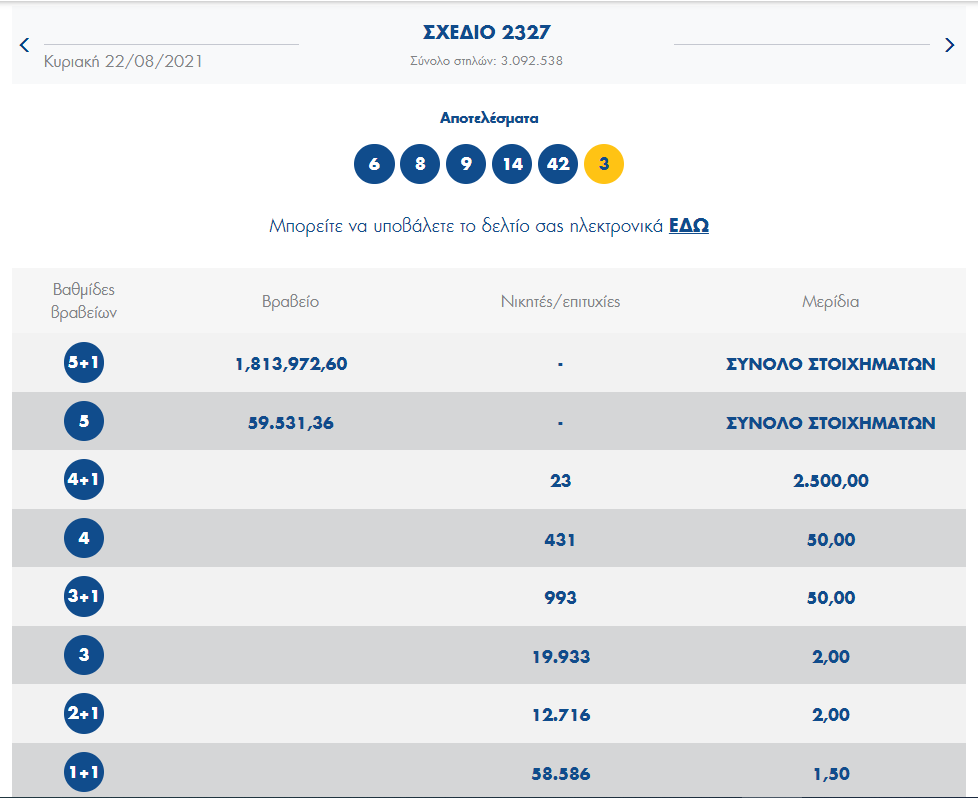The width and height of the screenshot is (978, 798).
Task: Click the Μερίδια column header
Action: pos(830,301)
